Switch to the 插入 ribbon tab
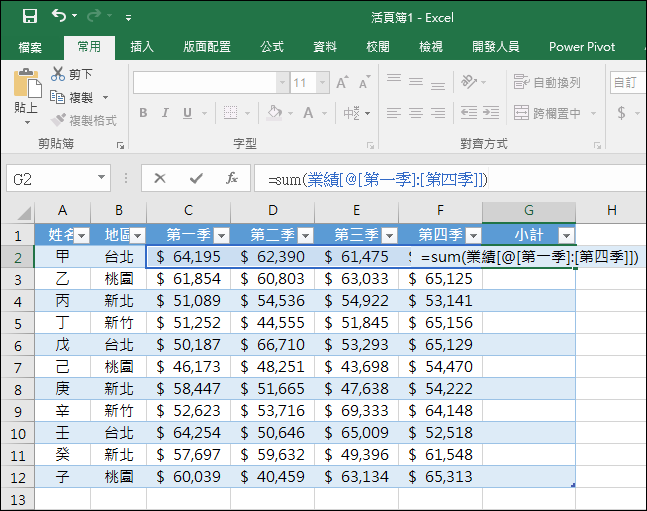Viewport: 647px width, 511px height. pos(142,46)
